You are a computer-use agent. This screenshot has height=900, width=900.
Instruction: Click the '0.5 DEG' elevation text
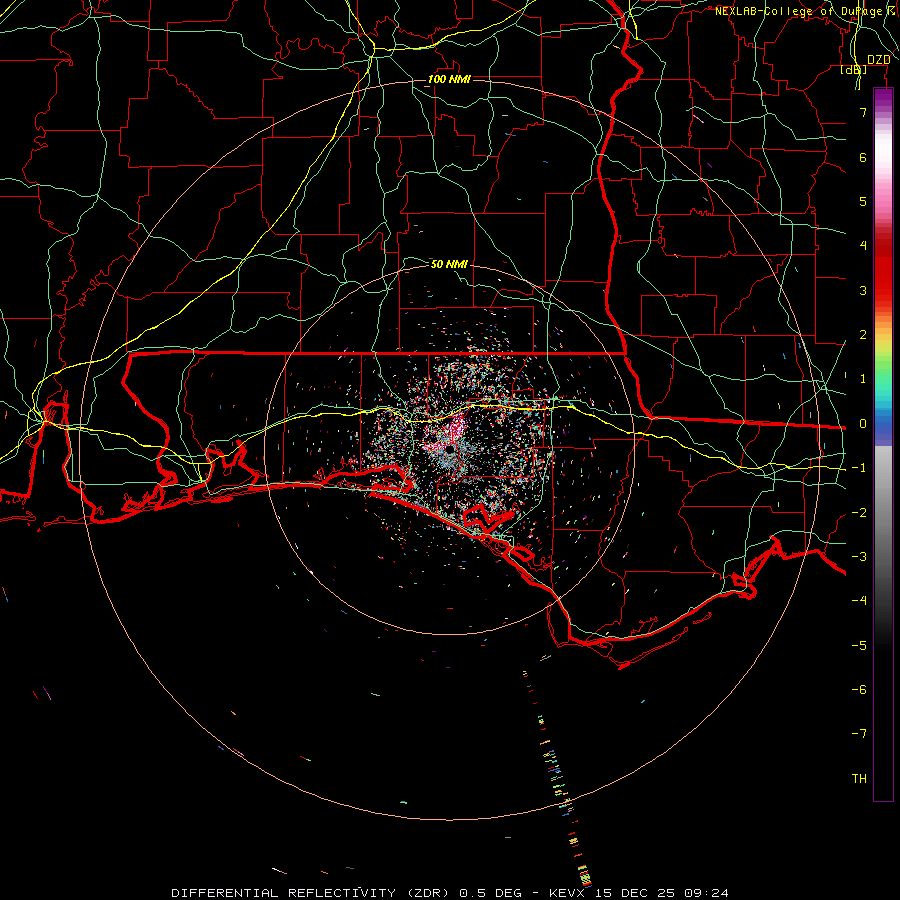491,893
